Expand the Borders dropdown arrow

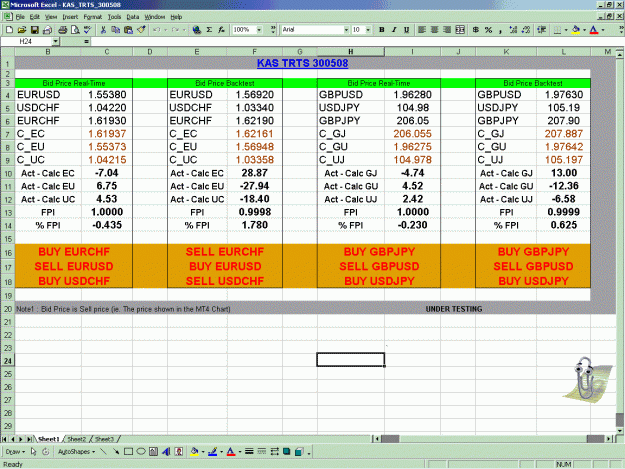566,30
